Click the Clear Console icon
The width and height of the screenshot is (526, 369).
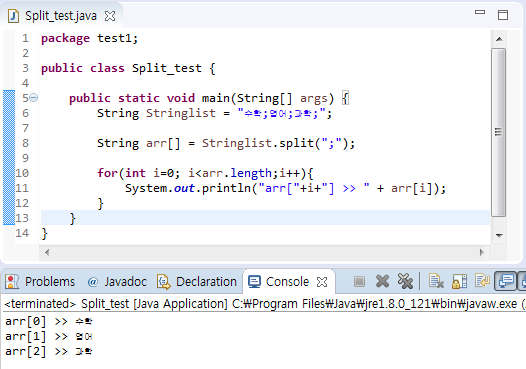click(436, 281)
